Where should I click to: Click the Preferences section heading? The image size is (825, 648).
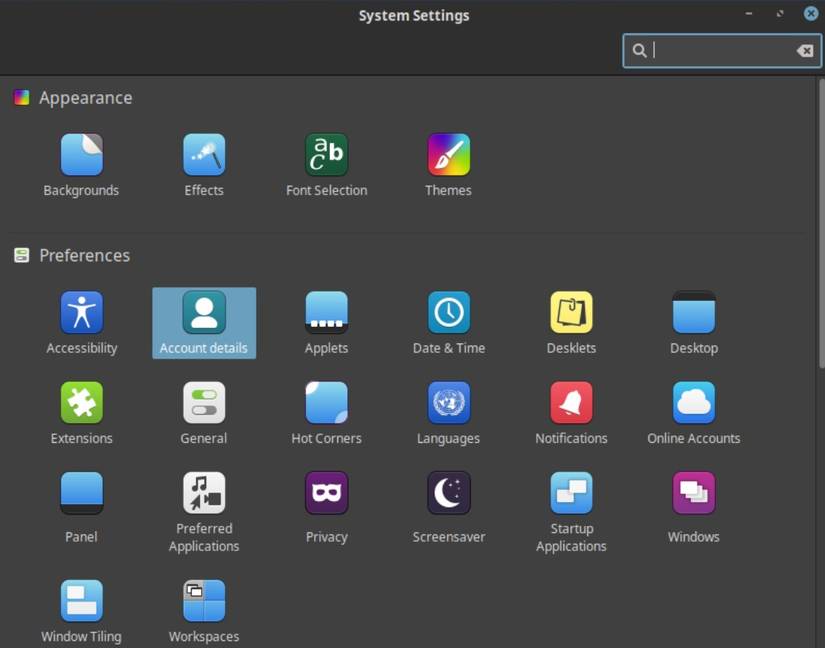tap(85, 256)
